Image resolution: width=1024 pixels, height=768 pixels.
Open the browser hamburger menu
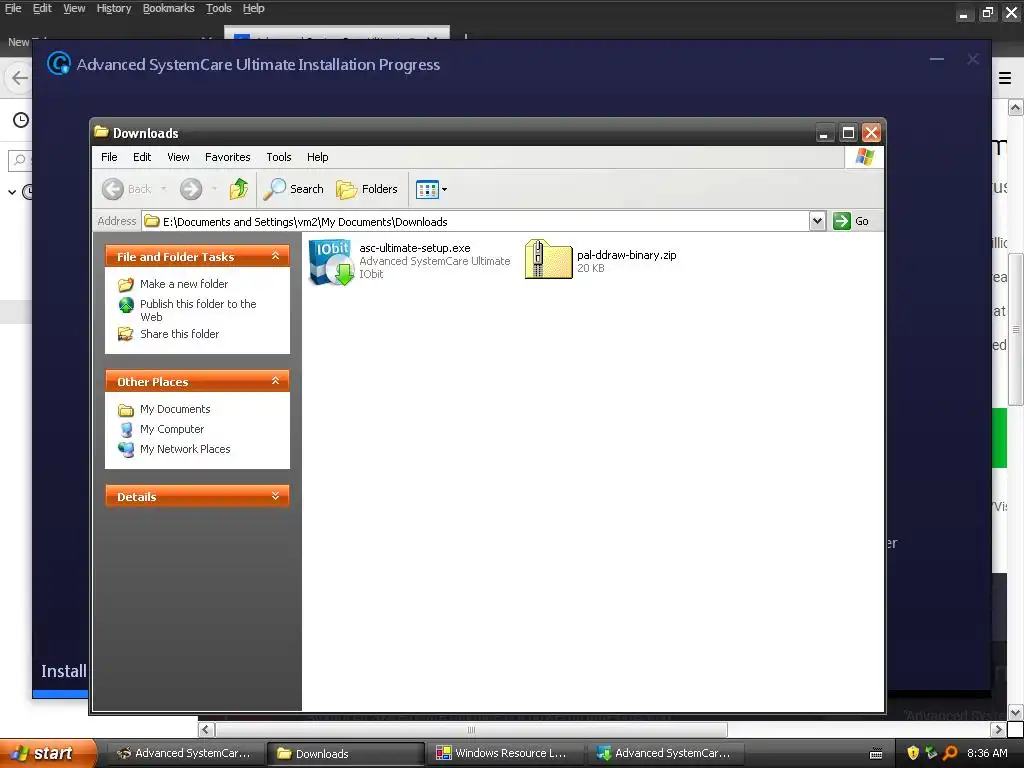(x=1004, y=78)
